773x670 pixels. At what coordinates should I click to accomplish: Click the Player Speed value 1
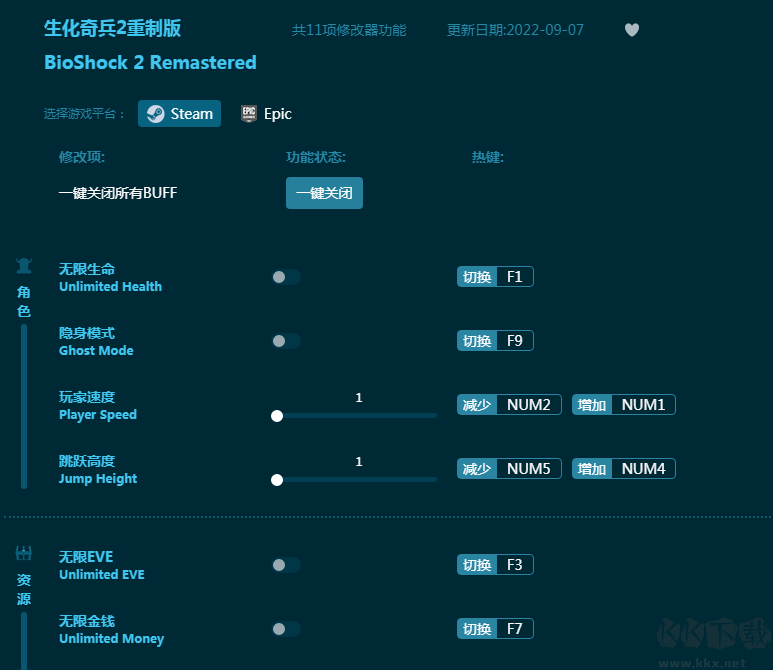pyautogui.click(x=359, y=398)
